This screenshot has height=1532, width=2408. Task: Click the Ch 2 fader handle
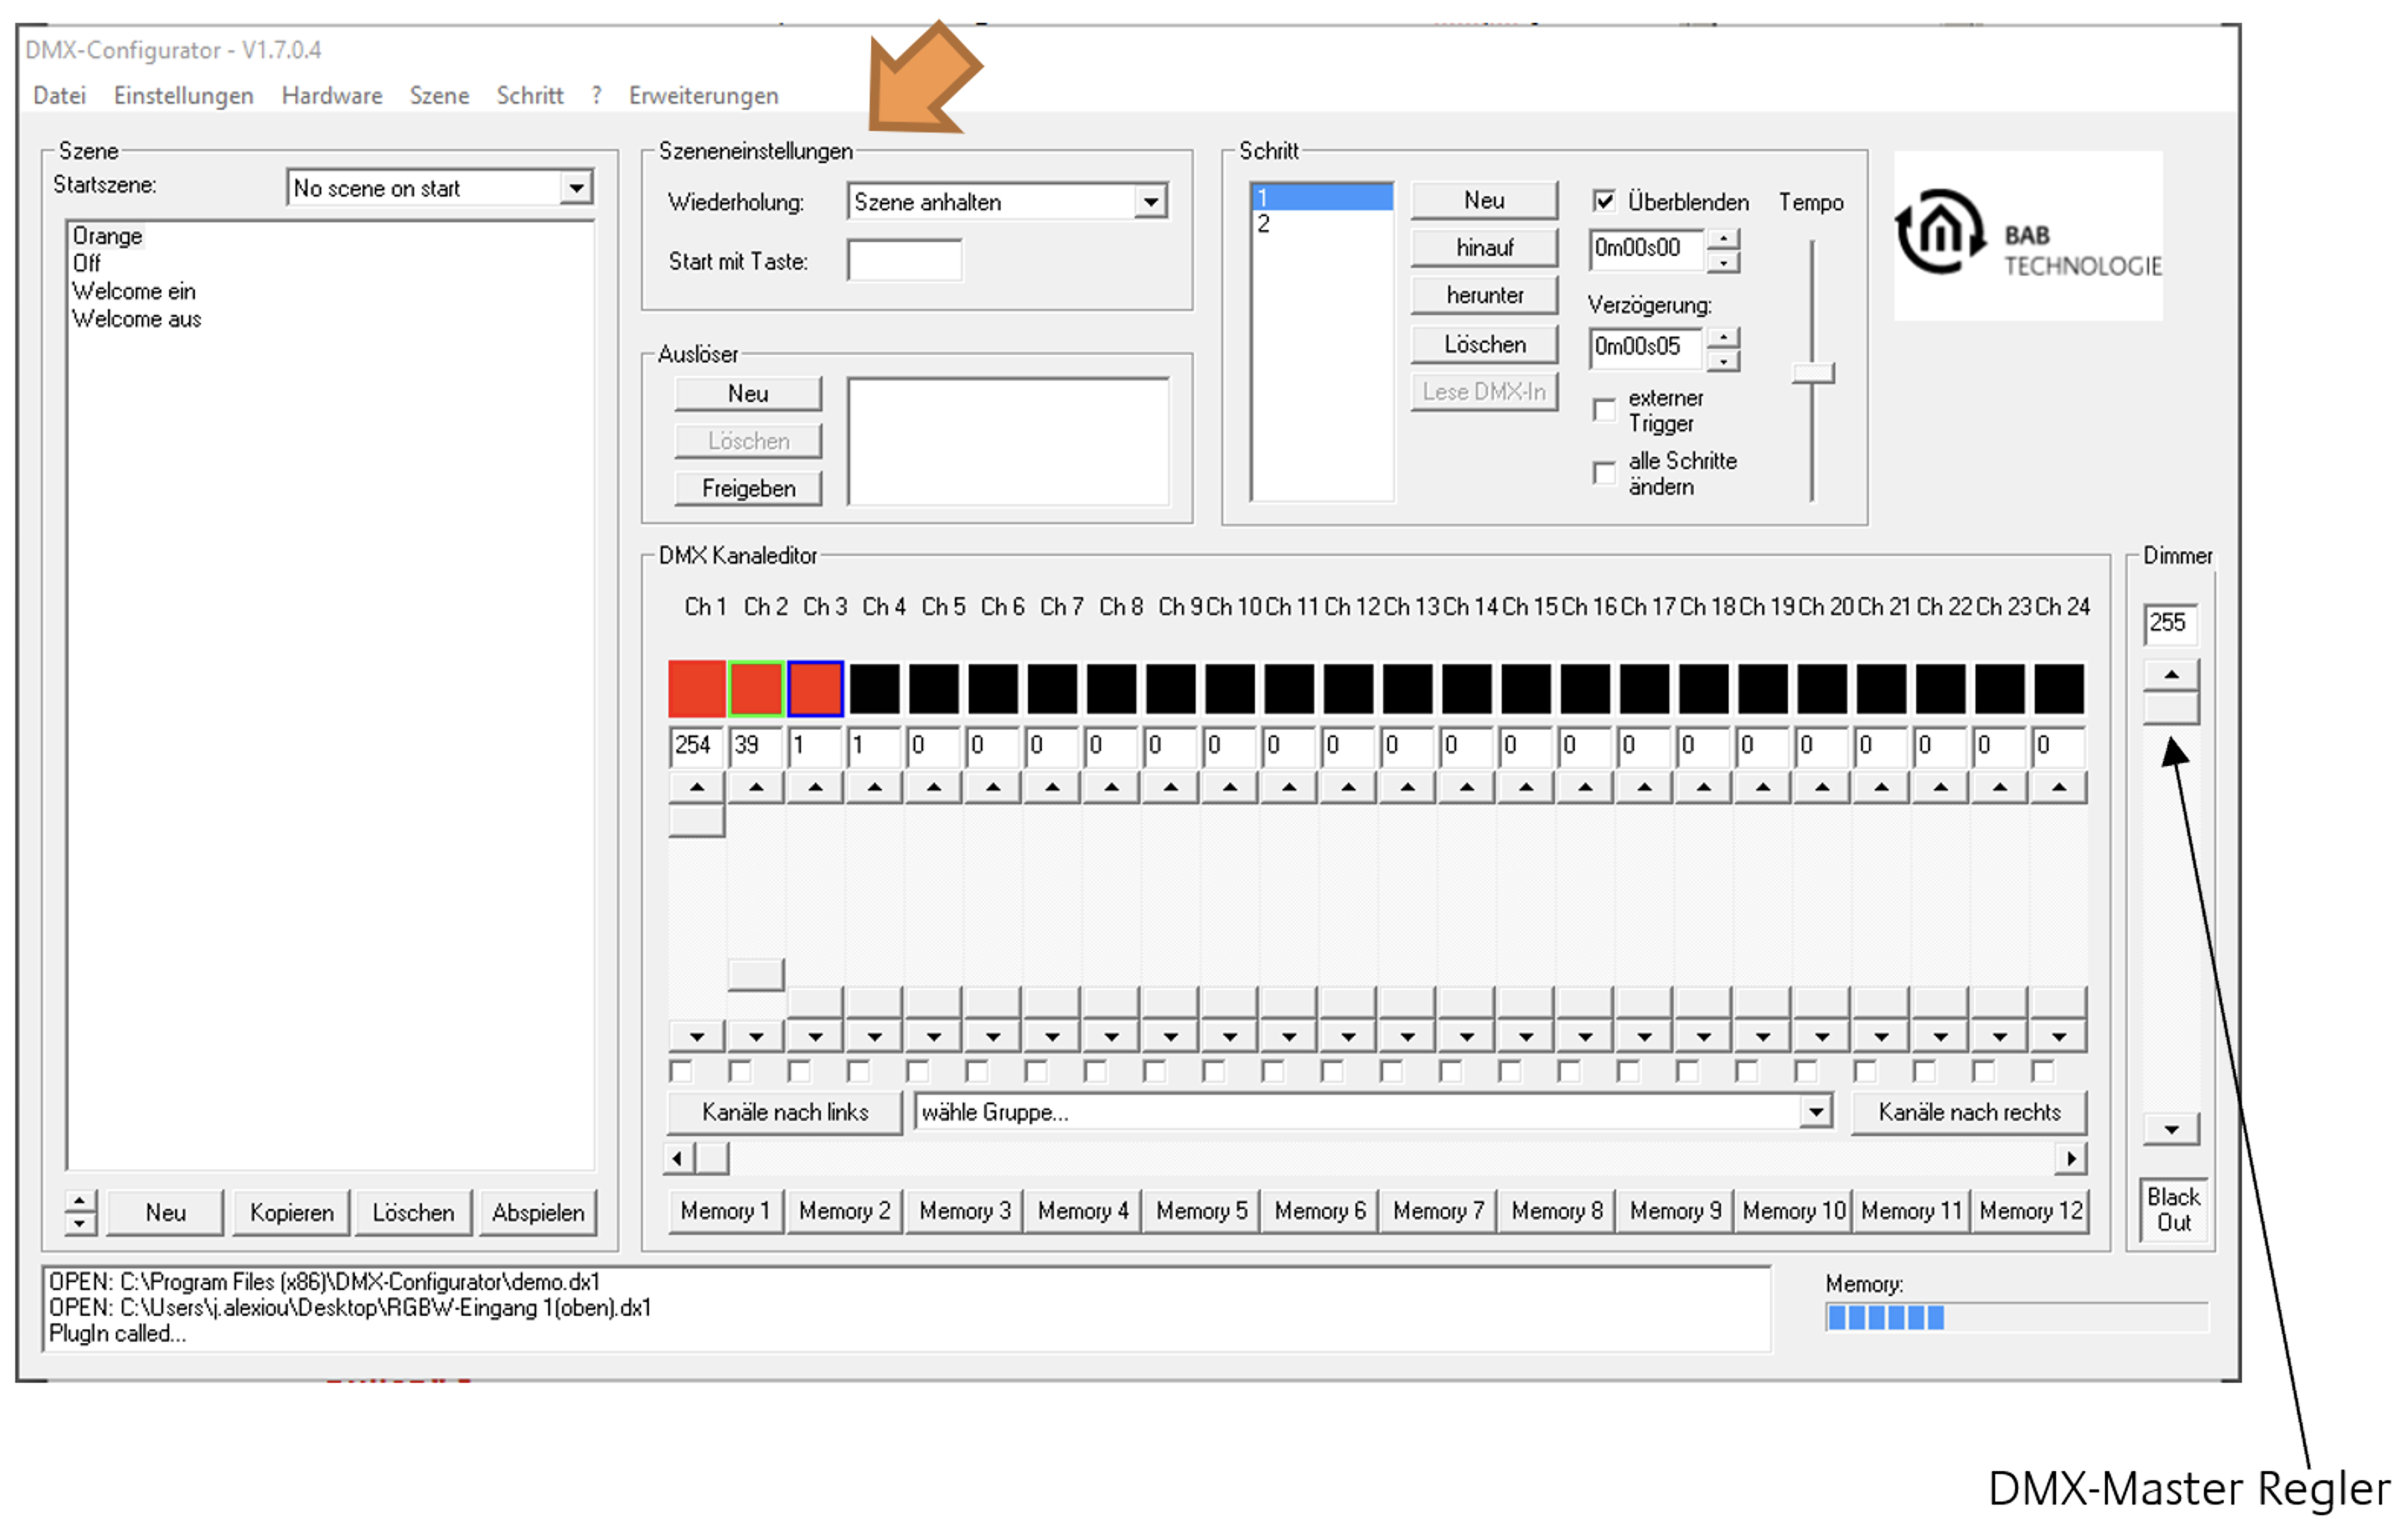pos(756,974)
